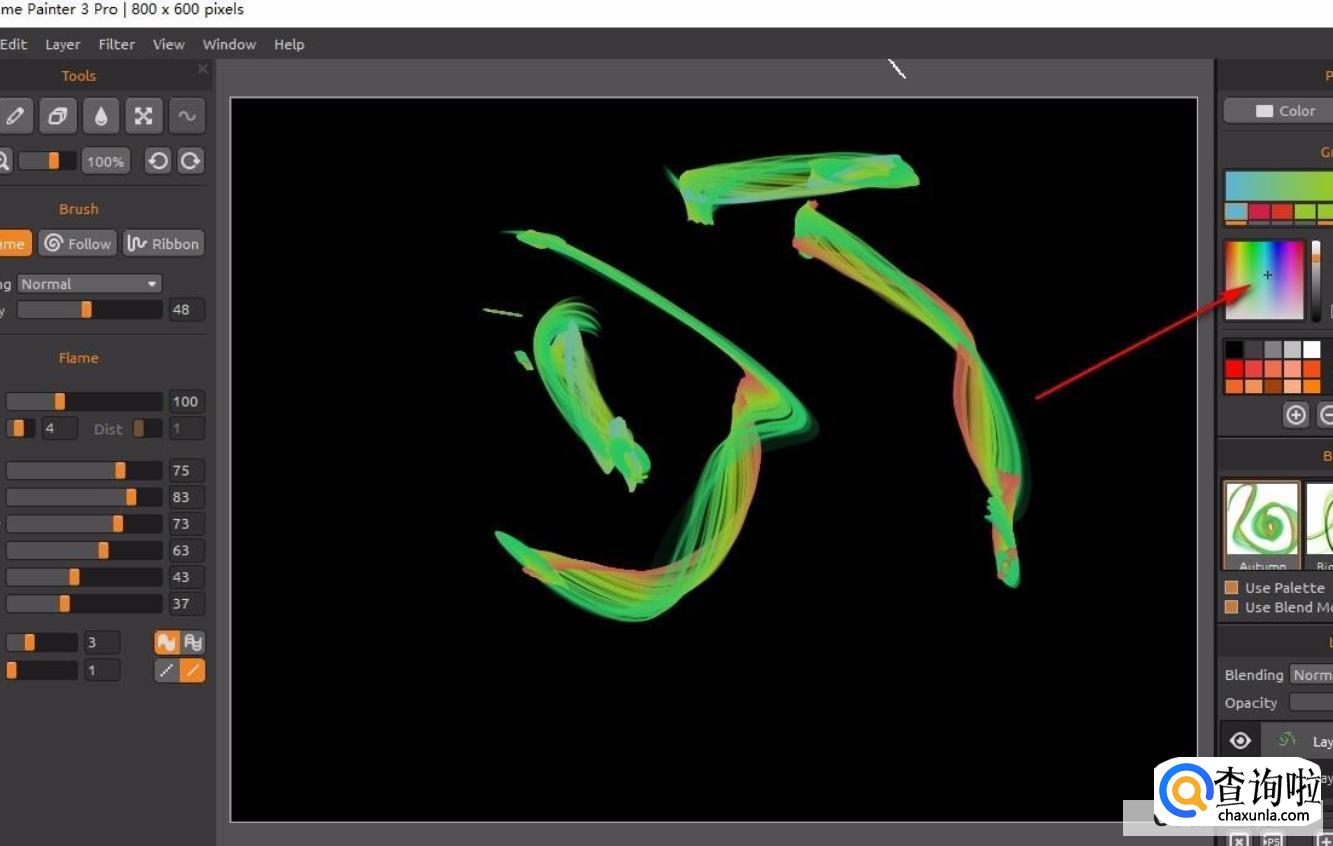
Task: Click the Flame slider valued 83
Action: coord(84,497)
